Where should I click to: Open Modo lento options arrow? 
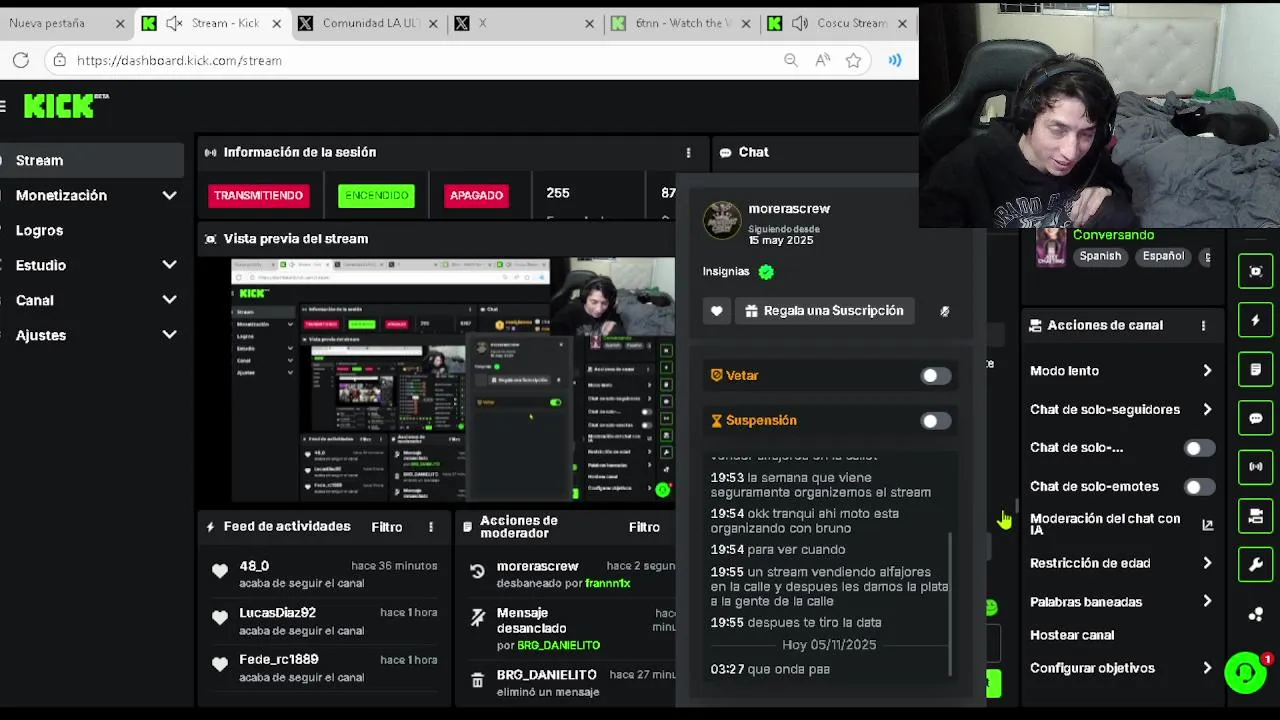(1207, 371)
